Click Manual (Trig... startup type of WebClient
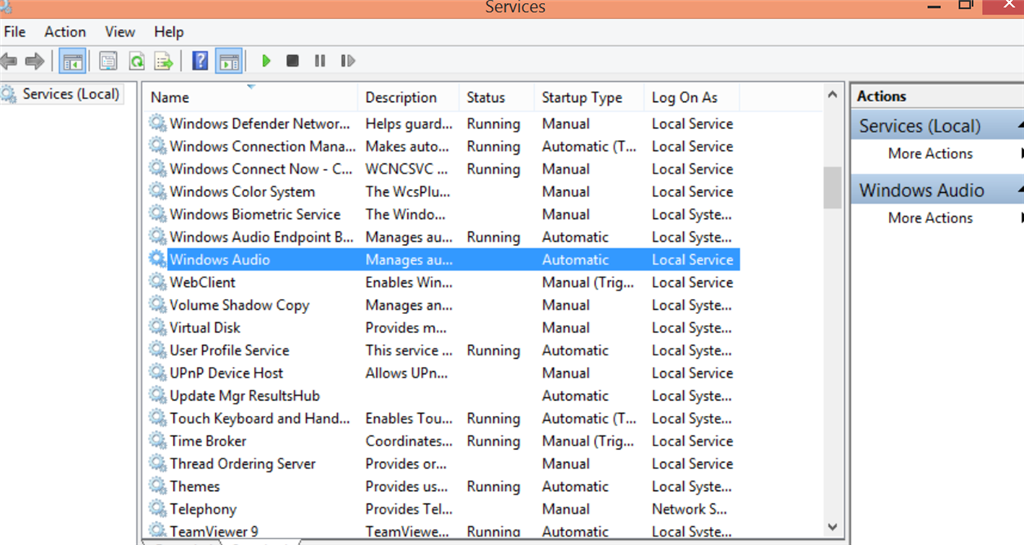This screenshot has width=1024, height=545. [x=588, y=282]
